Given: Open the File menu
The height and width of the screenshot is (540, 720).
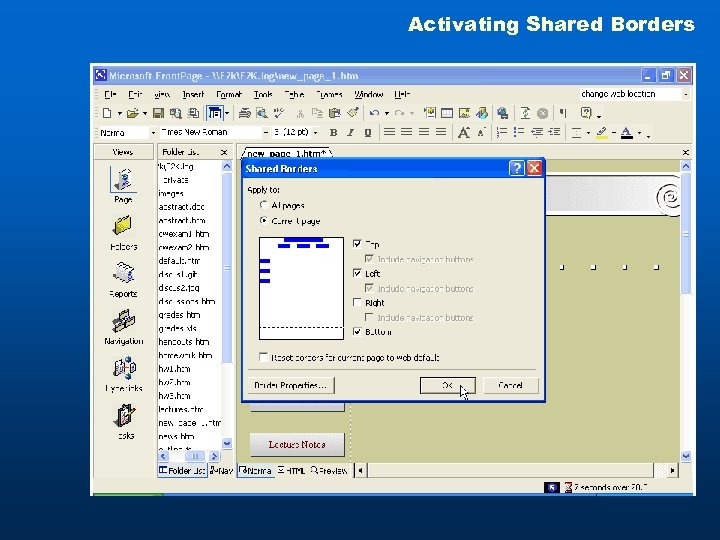Looking at the screenshot, I should [x=110, y=95].
